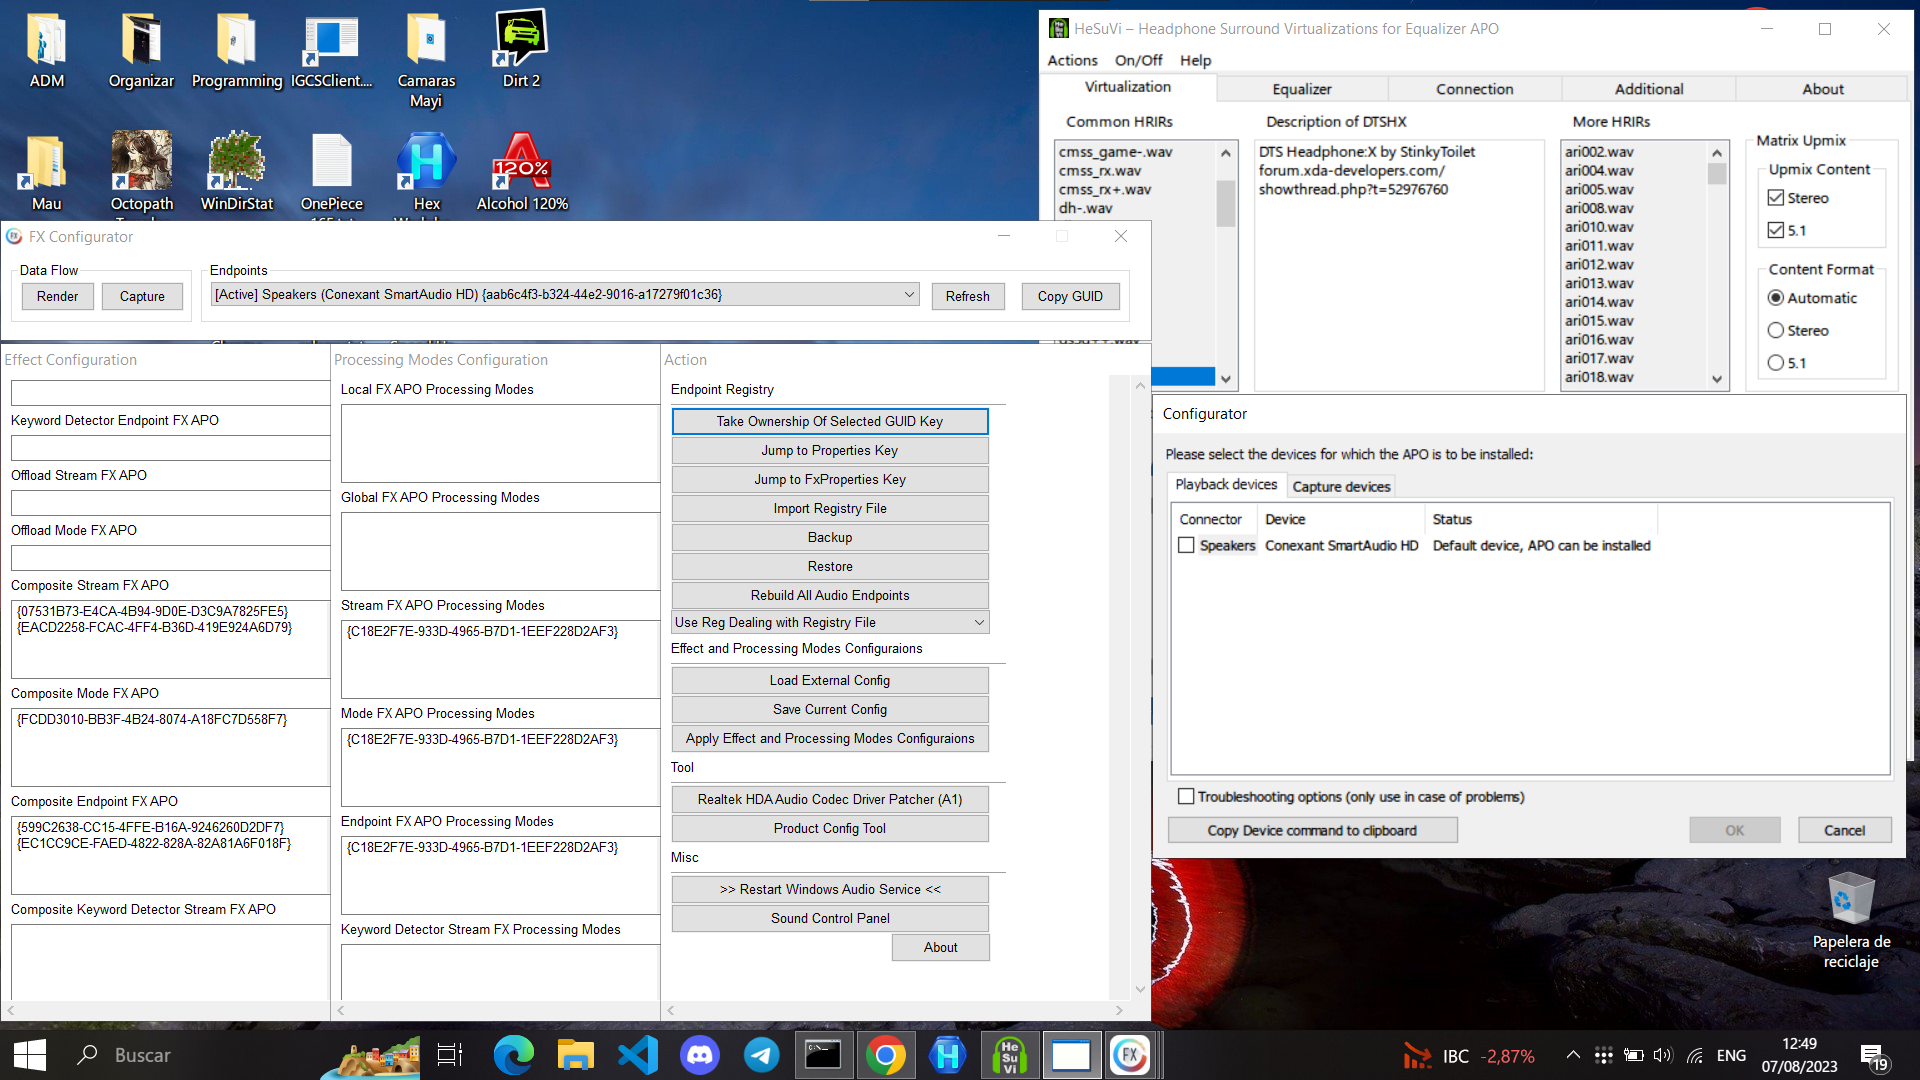This screenshot has height=1080, width=1920.
Task: Click Copy GUID button
Action: [x=1070, y=296]
